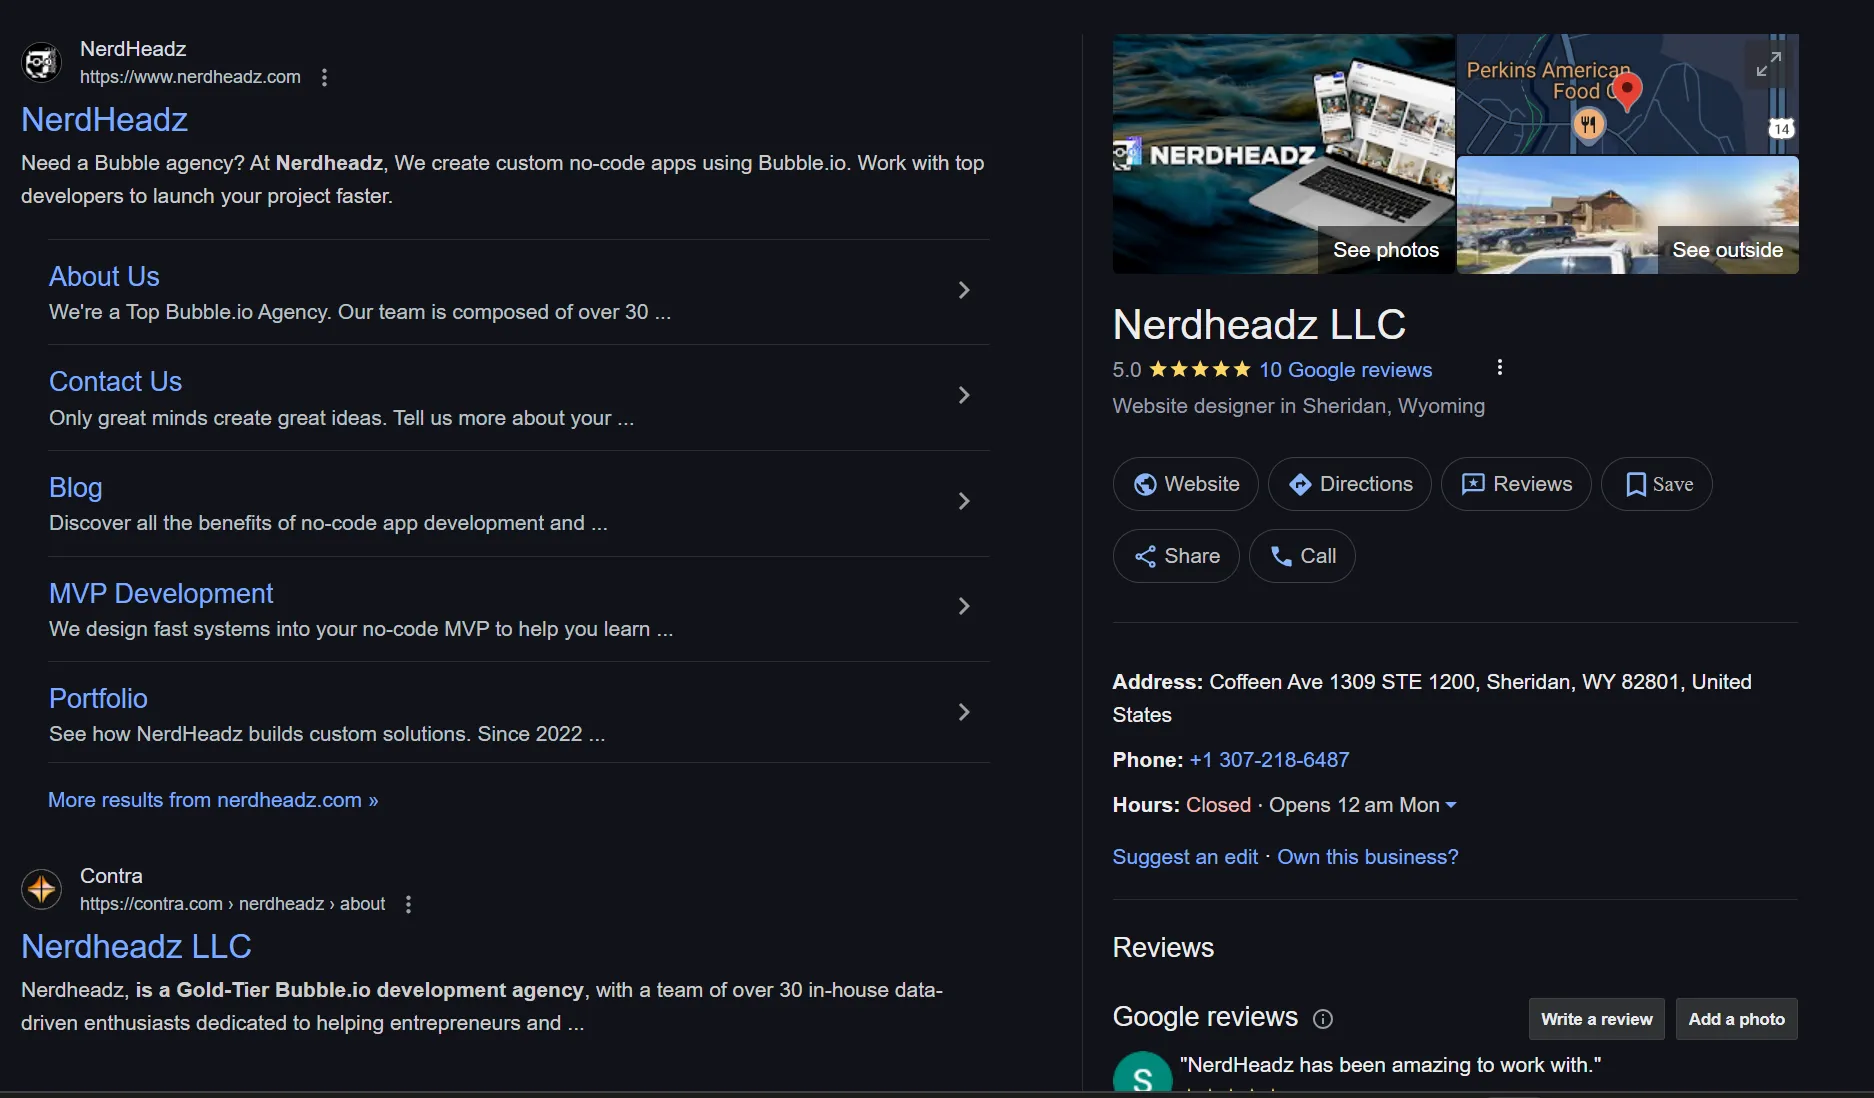1874x1098 pixels.
Task: Click the red location pin on the map
Action: [x=1627, y=92]
